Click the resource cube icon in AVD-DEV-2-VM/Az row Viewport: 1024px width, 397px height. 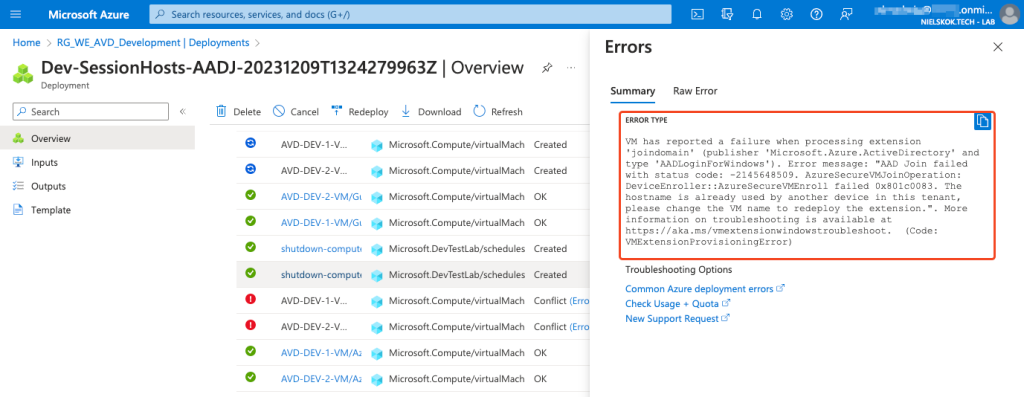[376, 379]
